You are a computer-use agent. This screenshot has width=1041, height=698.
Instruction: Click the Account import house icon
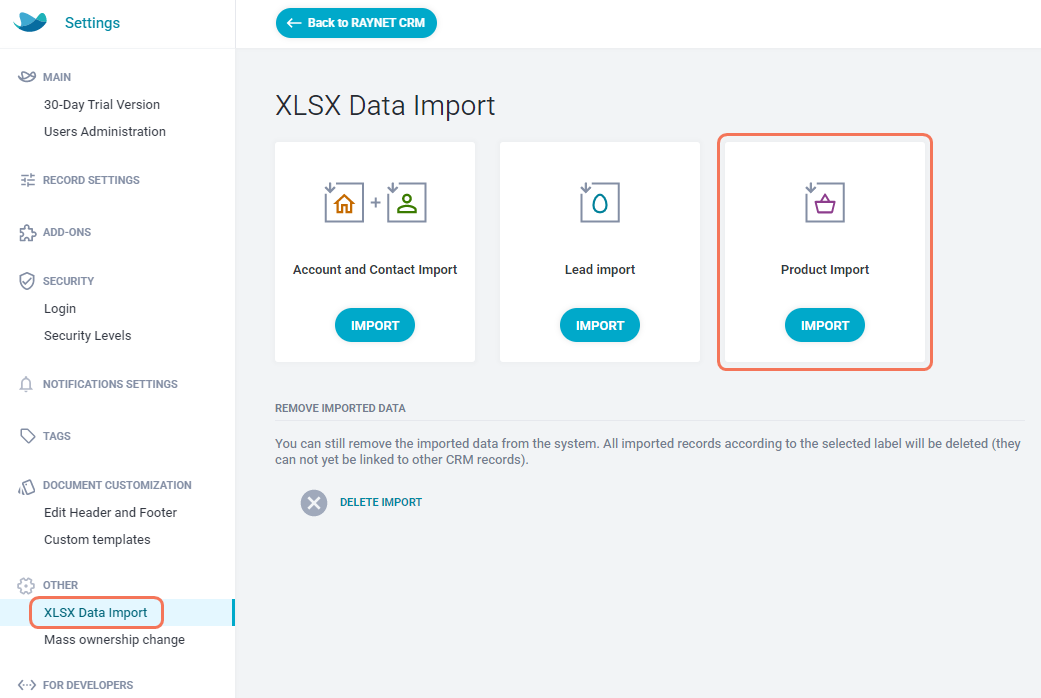(x=344, y=202)
